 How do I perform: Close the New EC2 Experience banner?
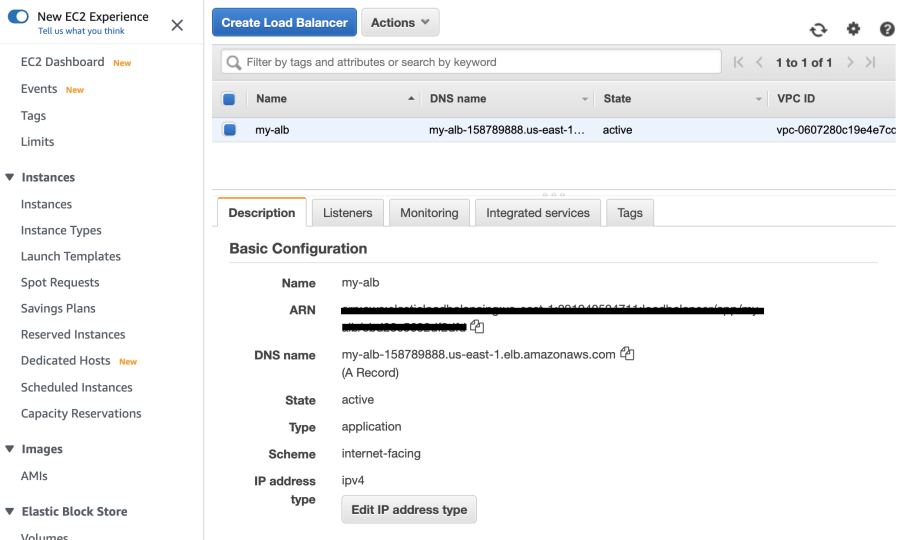[177, 25]
